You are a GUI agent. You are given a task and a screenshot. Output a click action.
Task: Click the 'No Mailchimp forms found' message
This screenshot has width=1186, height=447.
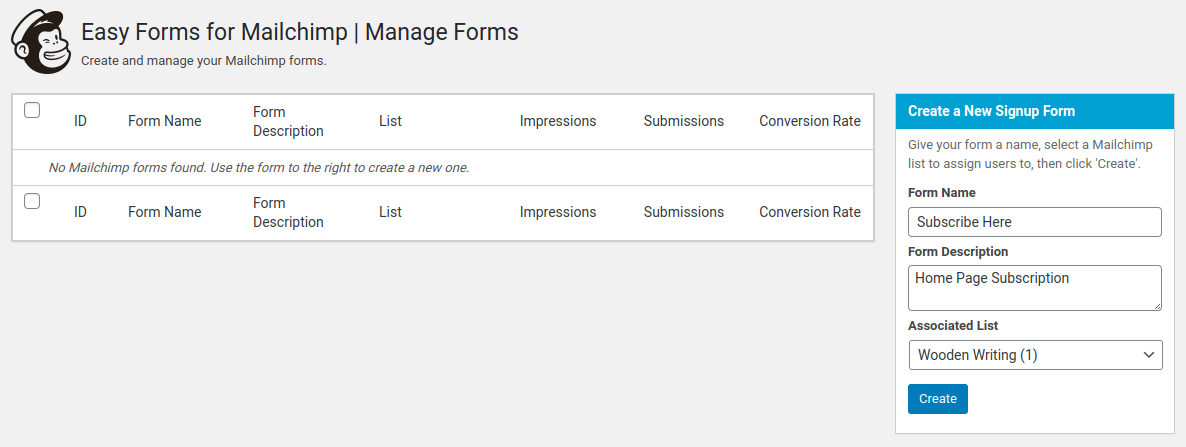point(259,168)
